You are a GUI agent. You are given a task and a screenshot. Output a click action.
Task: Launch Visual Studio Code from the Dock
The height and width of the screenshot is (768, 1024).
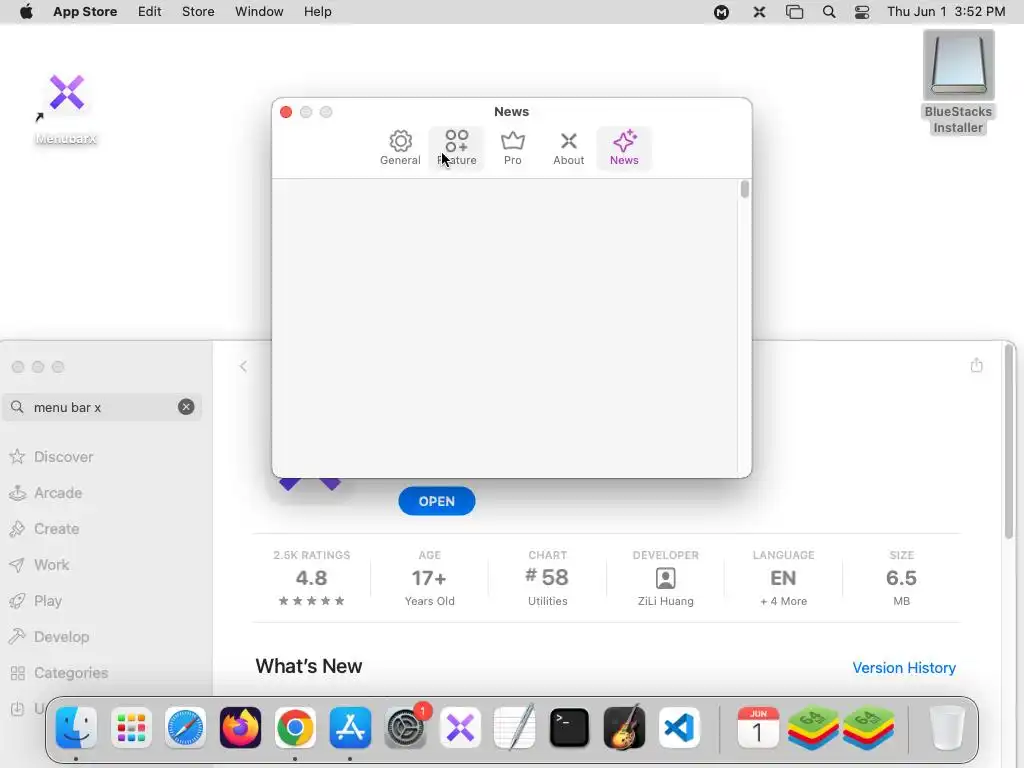(x=679, y=728)
